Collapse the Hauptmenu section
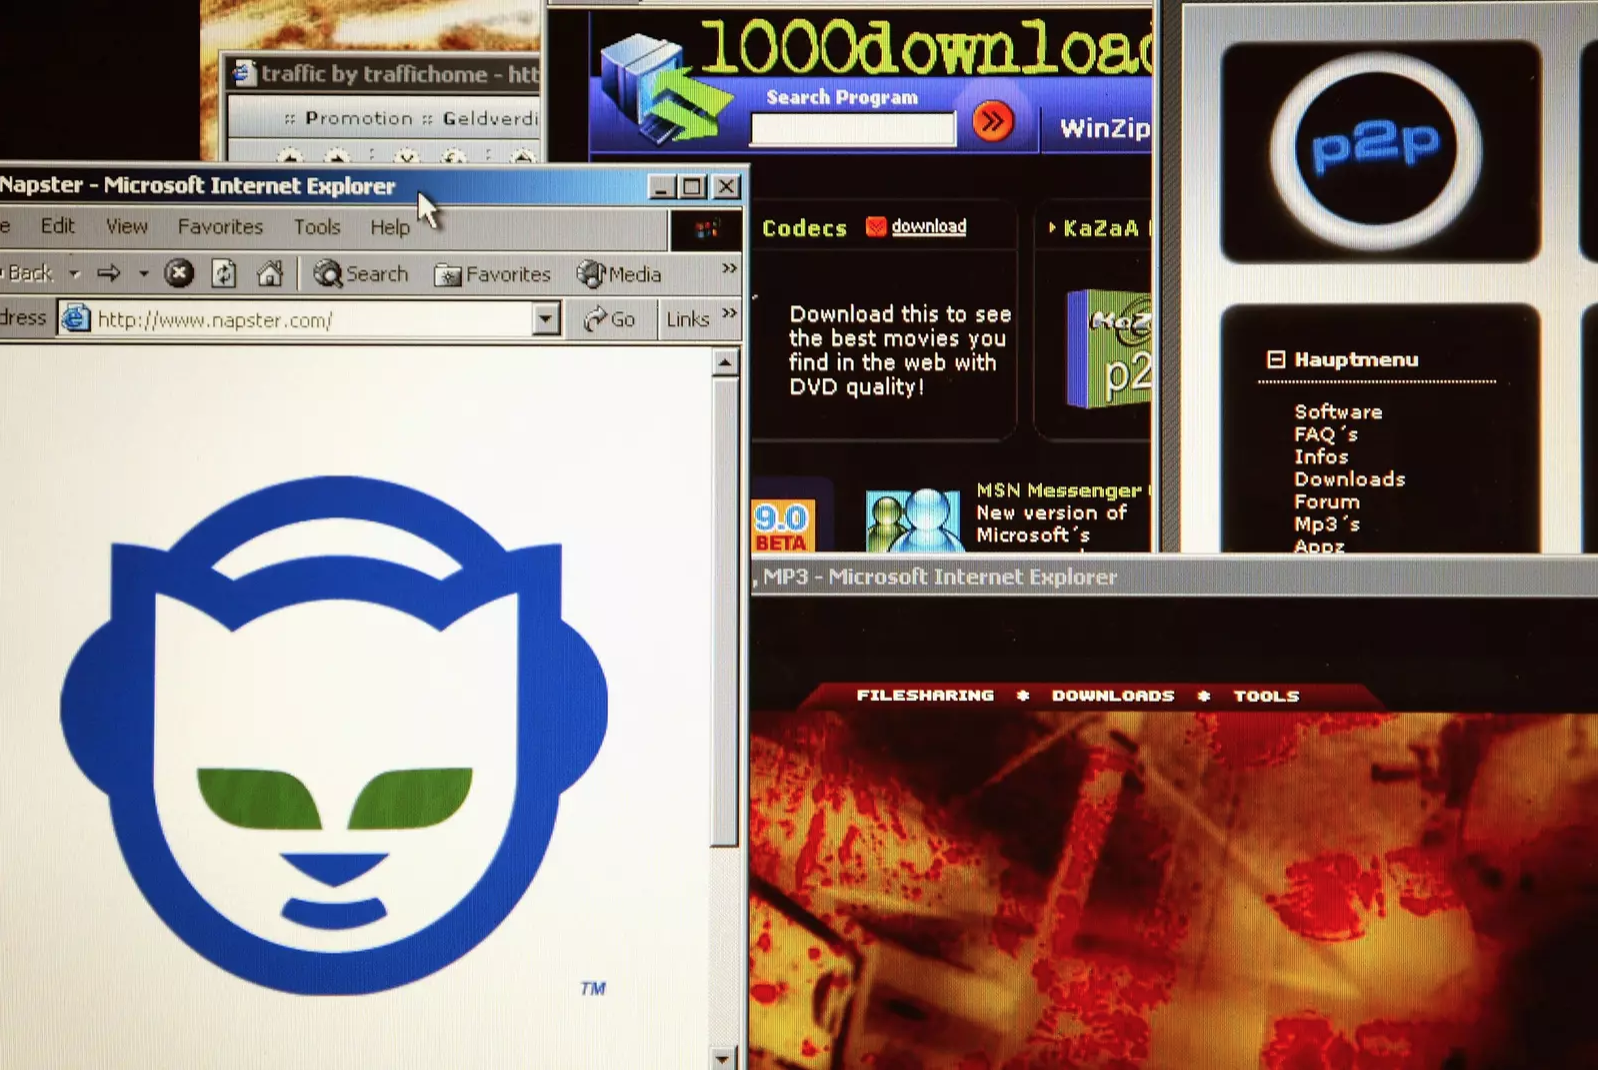Image resolution: width=1598 pixels, height=1070 pixels. coord(1276,359)
